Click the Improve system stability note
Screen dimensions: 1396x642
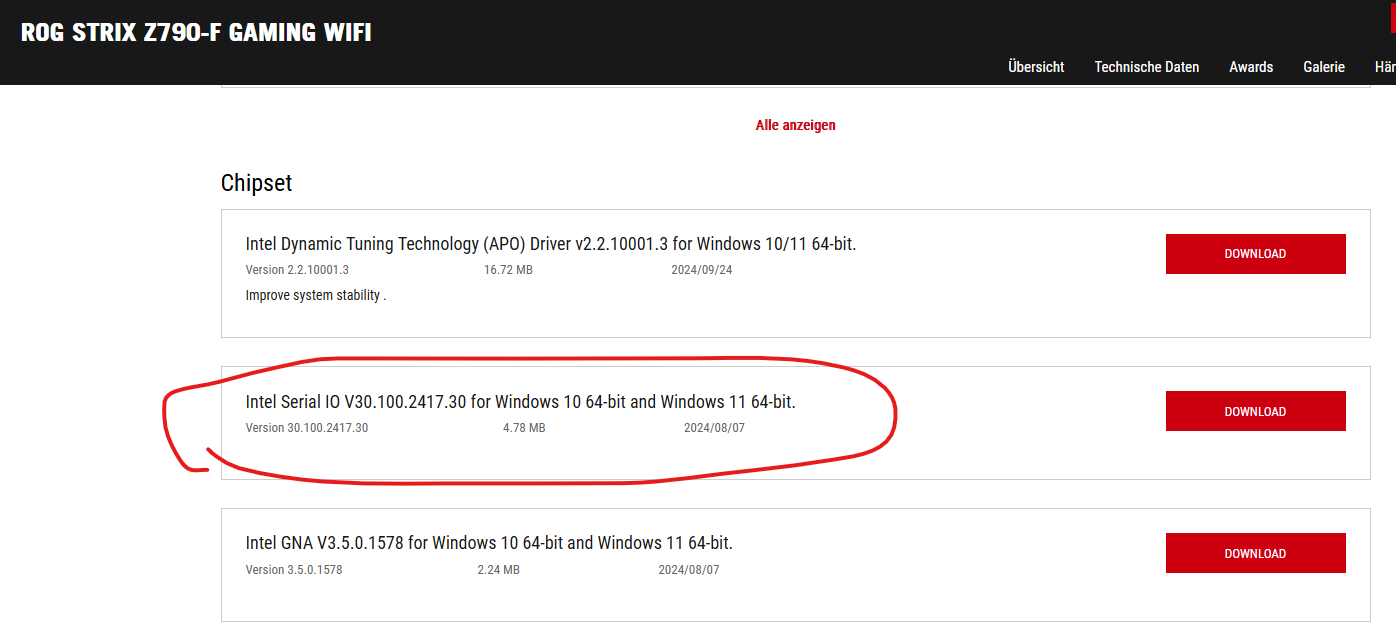click(316, 296)
